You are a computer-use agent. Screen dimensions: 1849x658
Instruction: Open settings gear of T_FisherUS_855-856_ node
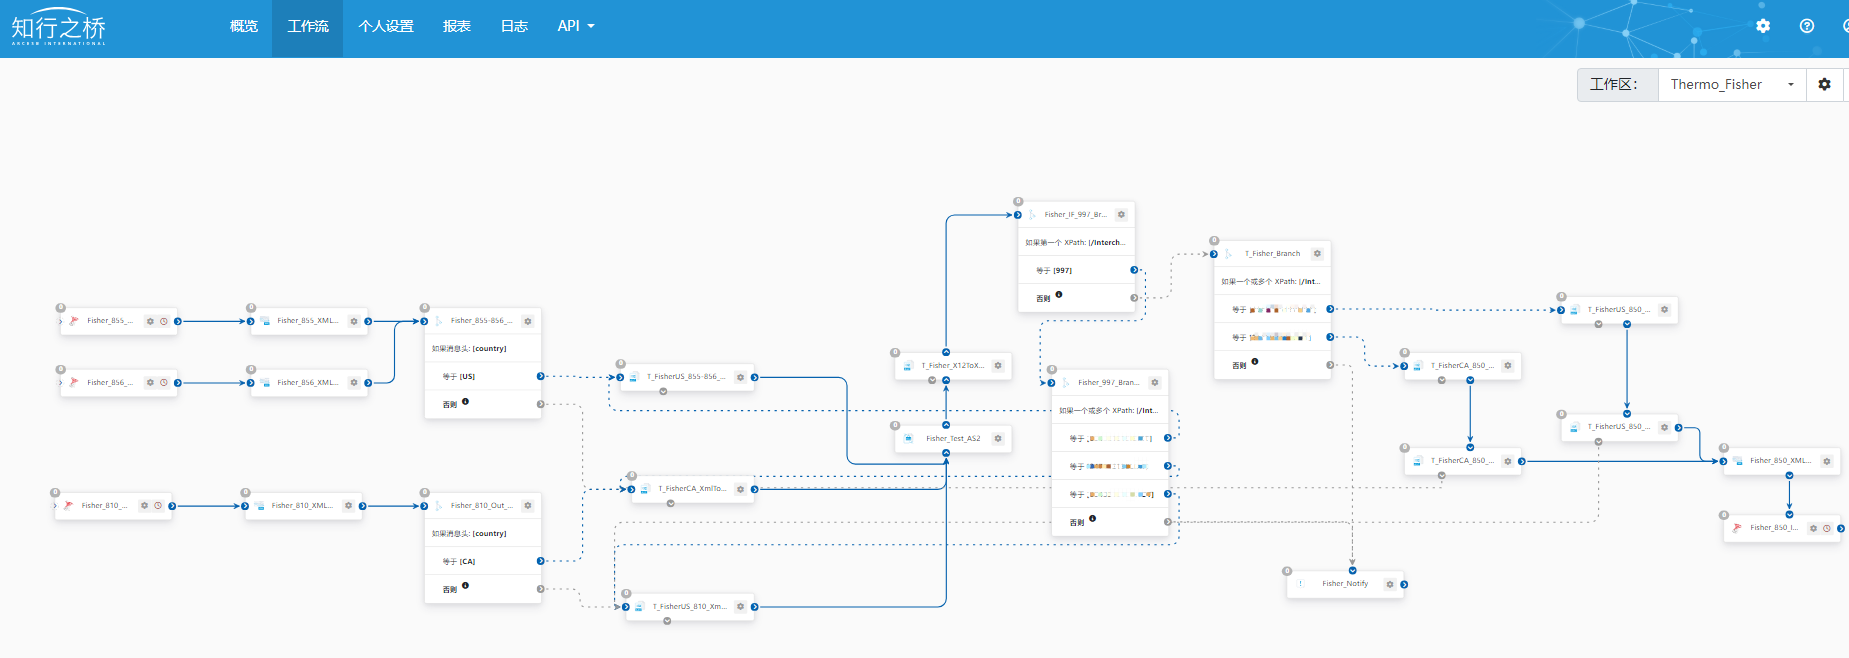point(741,378)
